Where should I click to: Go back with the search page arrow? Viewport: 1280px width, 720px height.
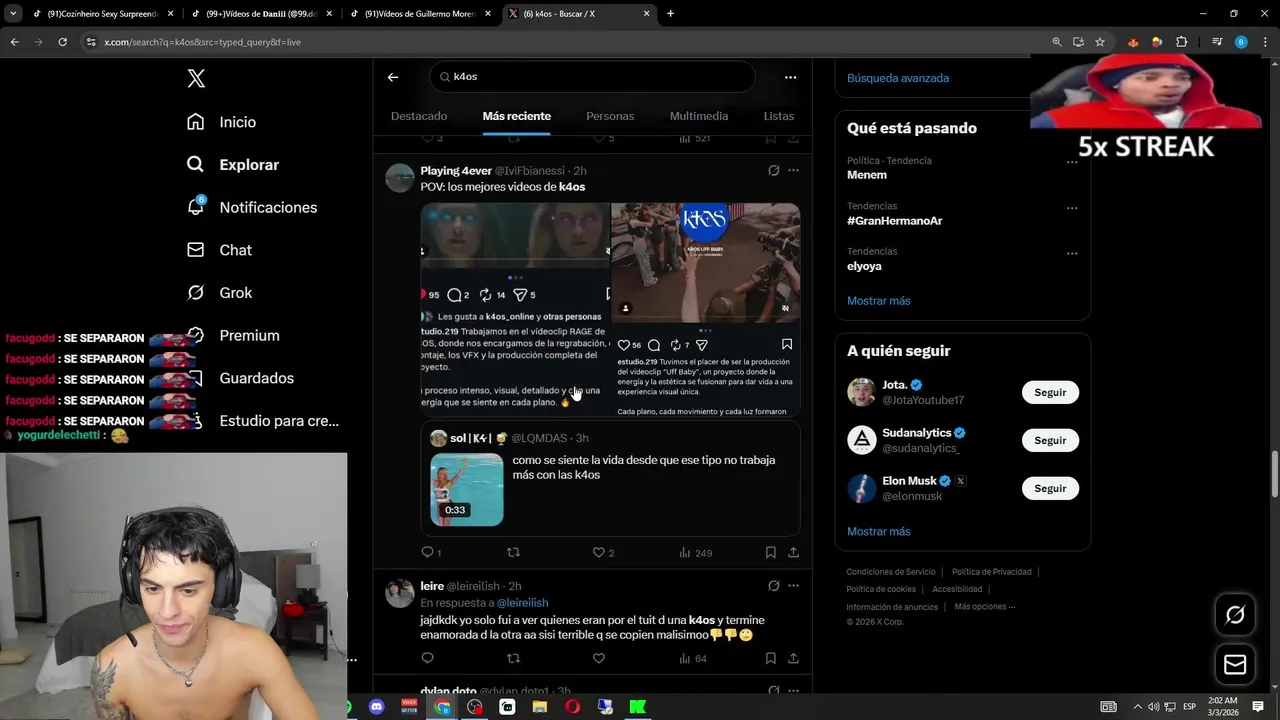pyautogui.click(x=393, y=77)
